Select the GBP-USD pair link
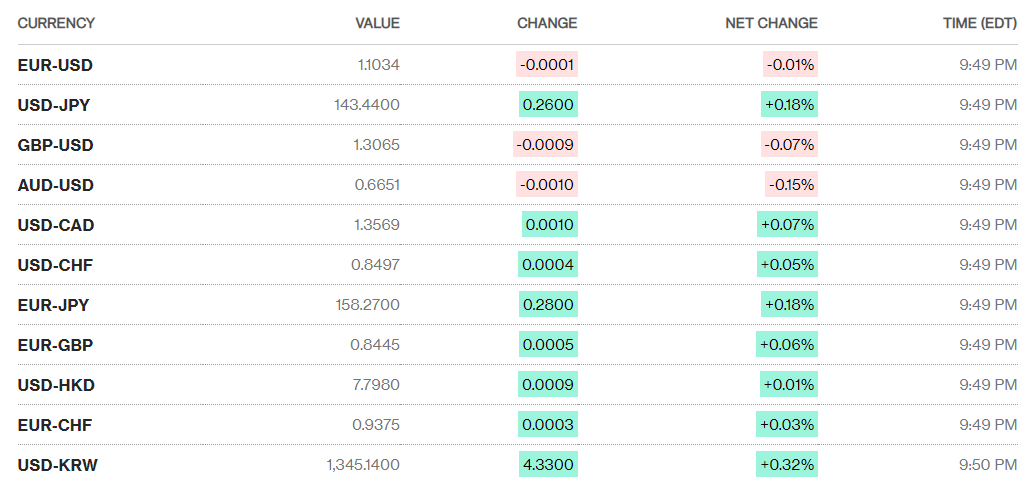The width and height of the screenshot is (1032, 483). tap(56, 145)
